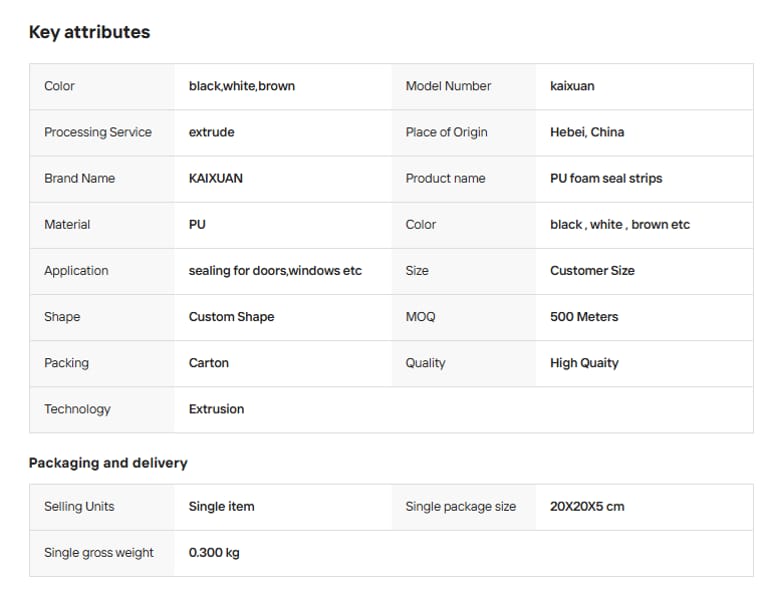Click the Custom Shape value

[231, 316]
